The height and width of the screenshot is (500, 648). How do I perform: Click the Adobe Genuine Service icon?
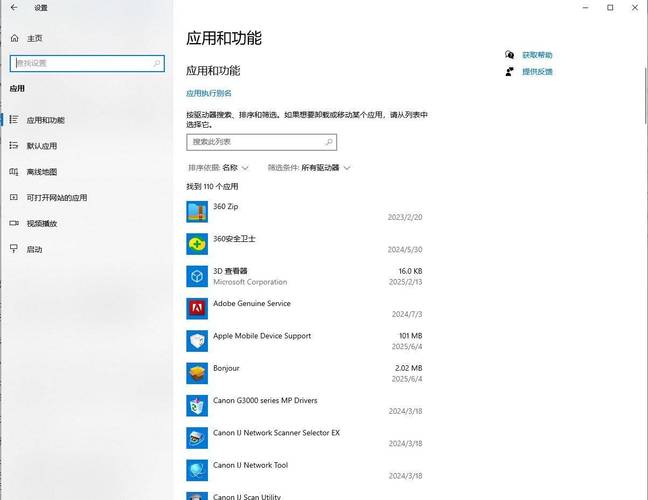pos(197,309)
